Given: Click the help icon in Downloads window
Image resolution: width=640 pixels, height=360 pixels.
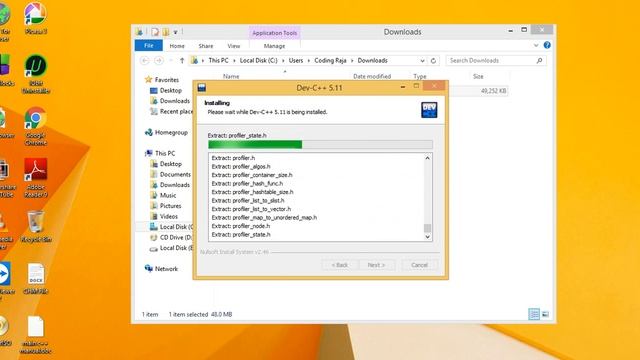Looking at the screenshot, I should 547,45.
